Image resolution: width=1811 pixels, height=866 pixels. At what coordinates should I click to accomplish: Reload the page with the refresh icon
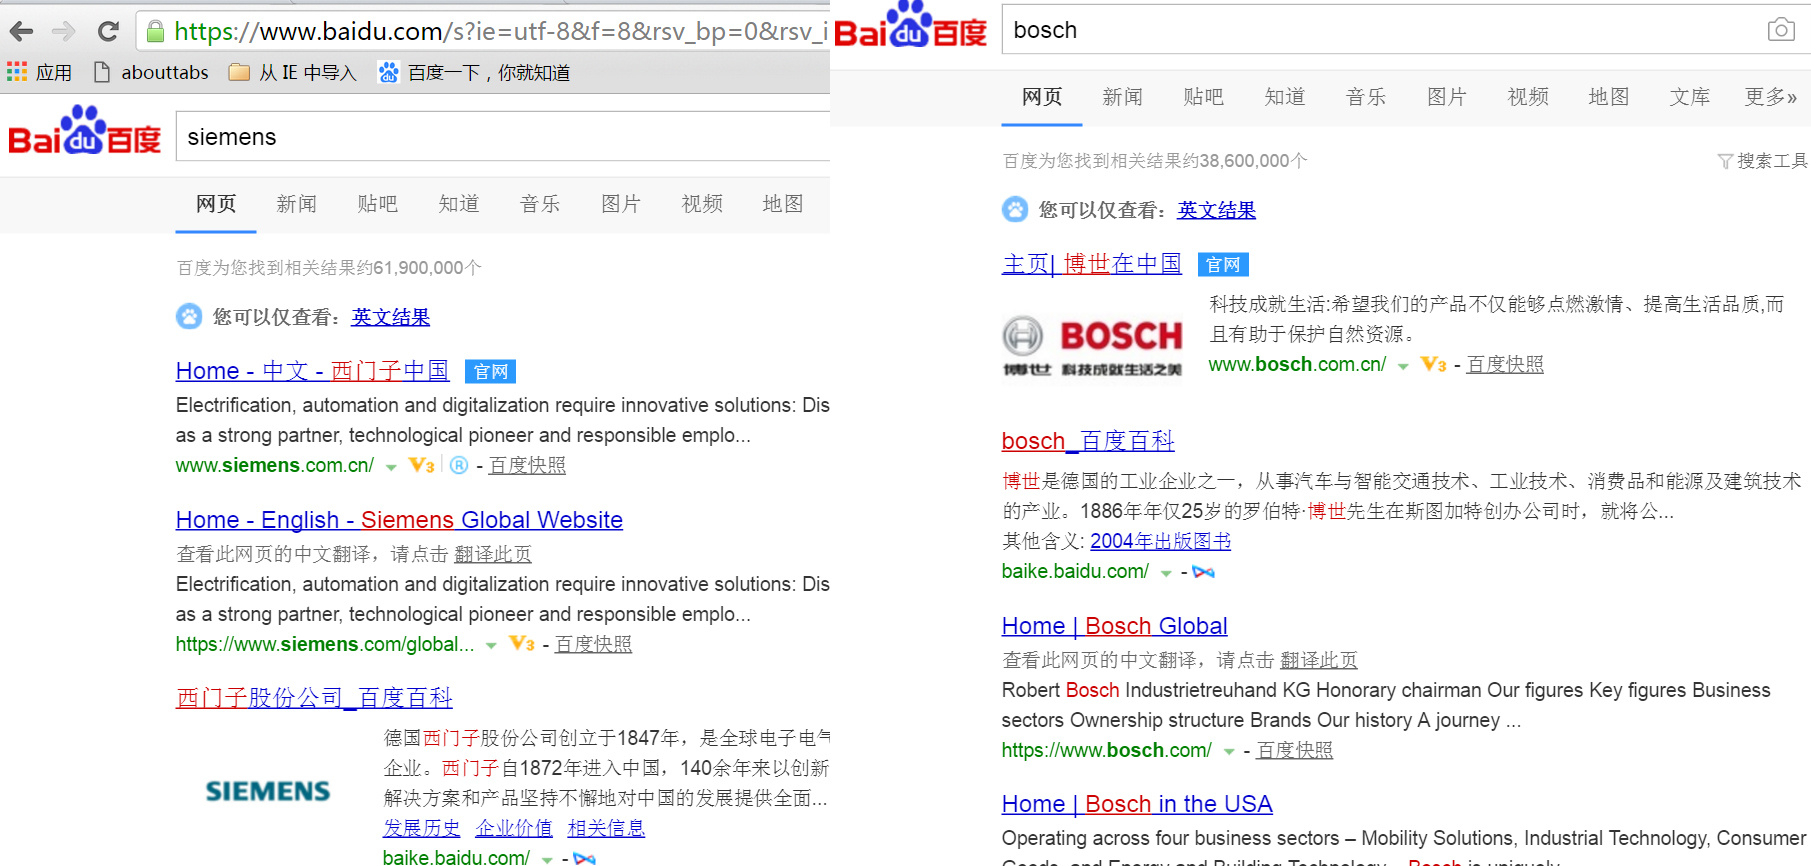coord(108,31)
